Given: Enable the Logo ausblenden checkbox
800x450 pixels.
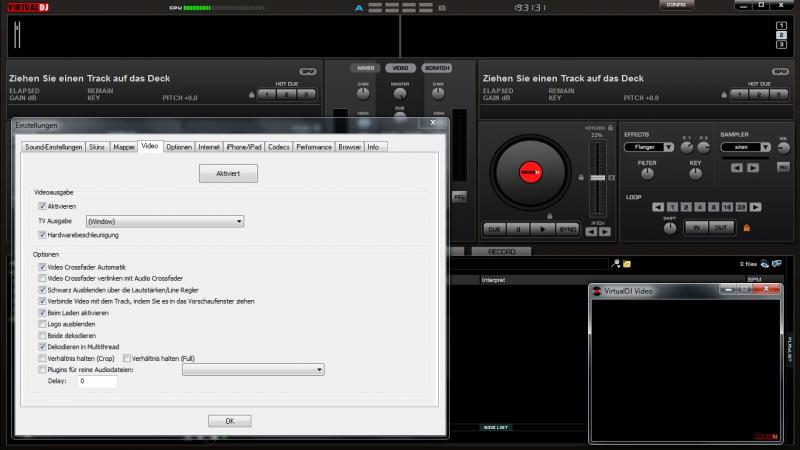Looking at the screenshot, I should coord(42,324).
